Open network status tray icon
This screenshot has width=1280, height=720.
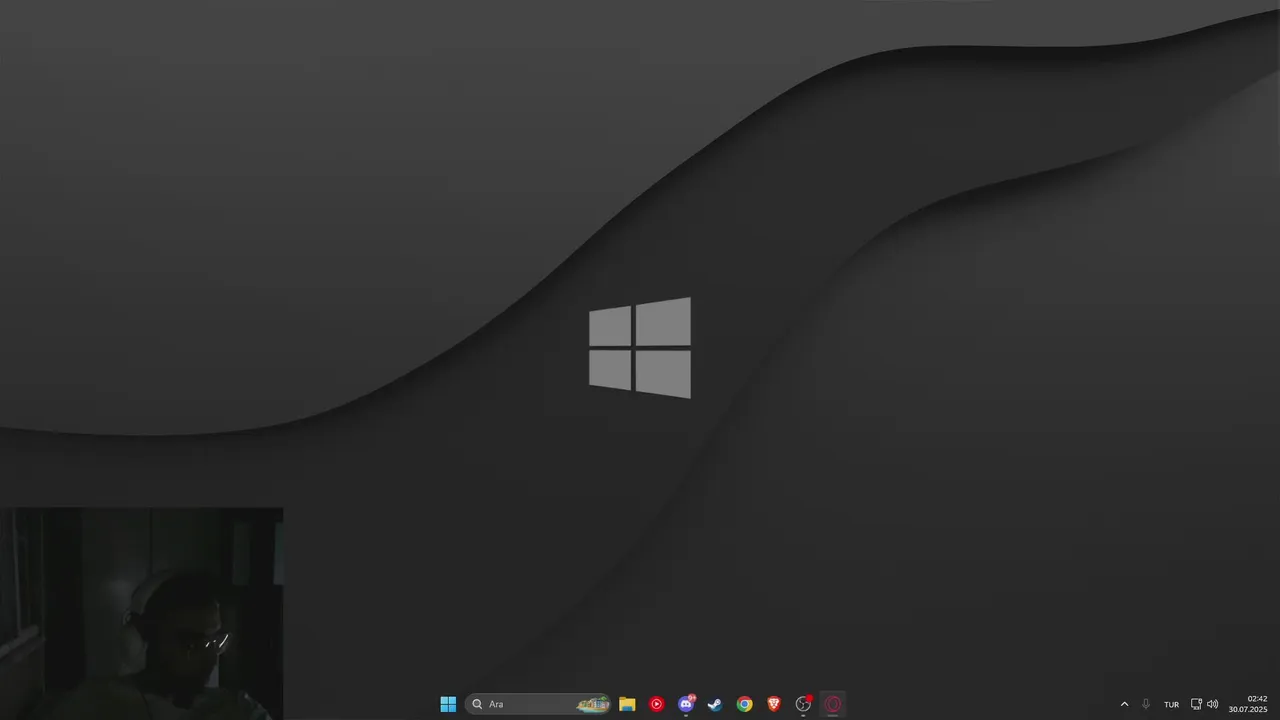click(1196, 704)
